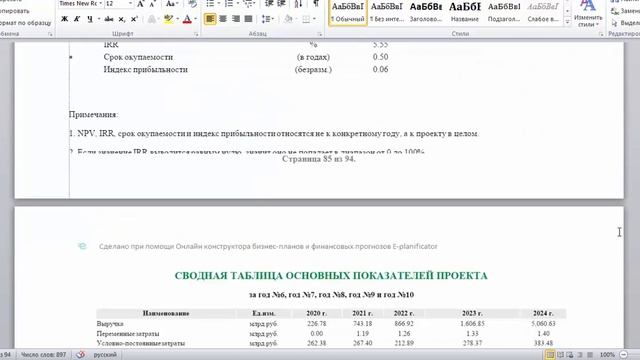Viewport: 640px width, 360px height.
Task: Open highlight color dropdown arrow
Action: coord(177,19)
